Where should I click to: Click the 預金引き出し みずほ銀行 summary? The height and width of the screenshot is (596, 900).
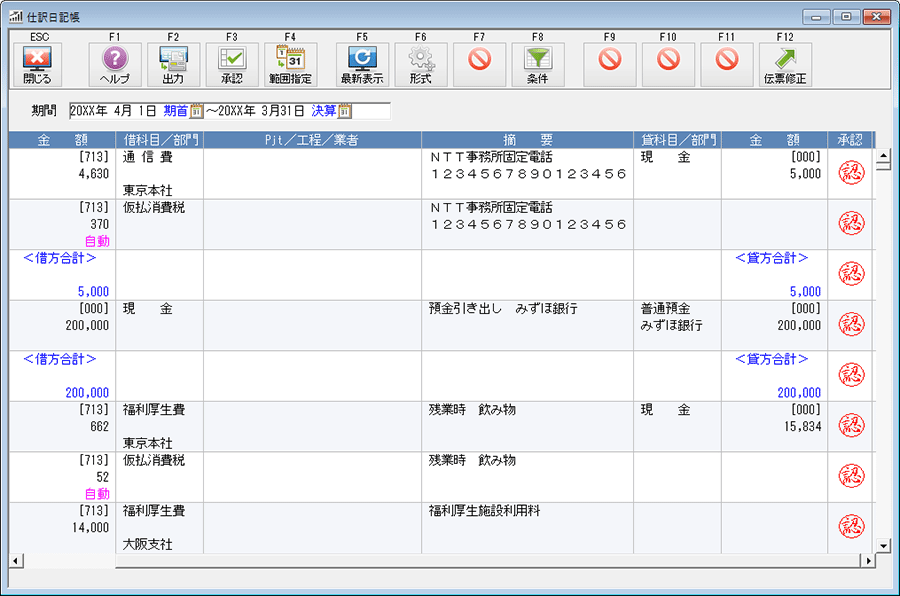[x=503, y=309]
